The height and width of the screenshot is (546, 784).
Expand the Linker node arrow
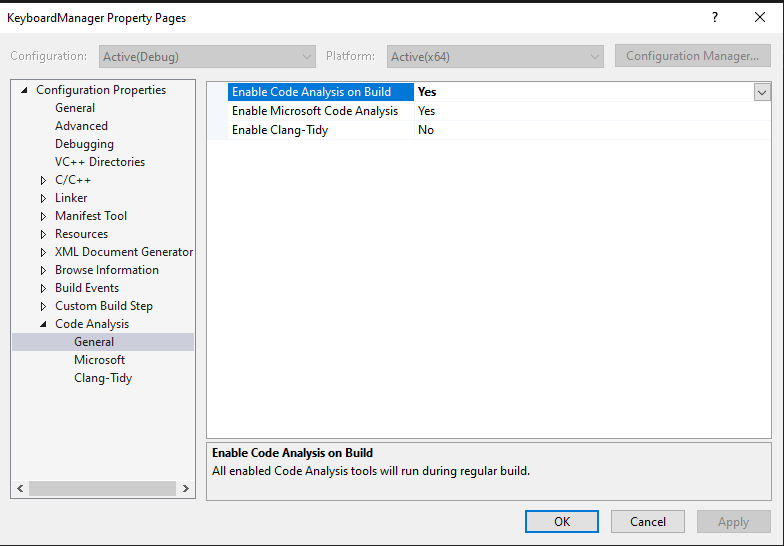point(44,198)
